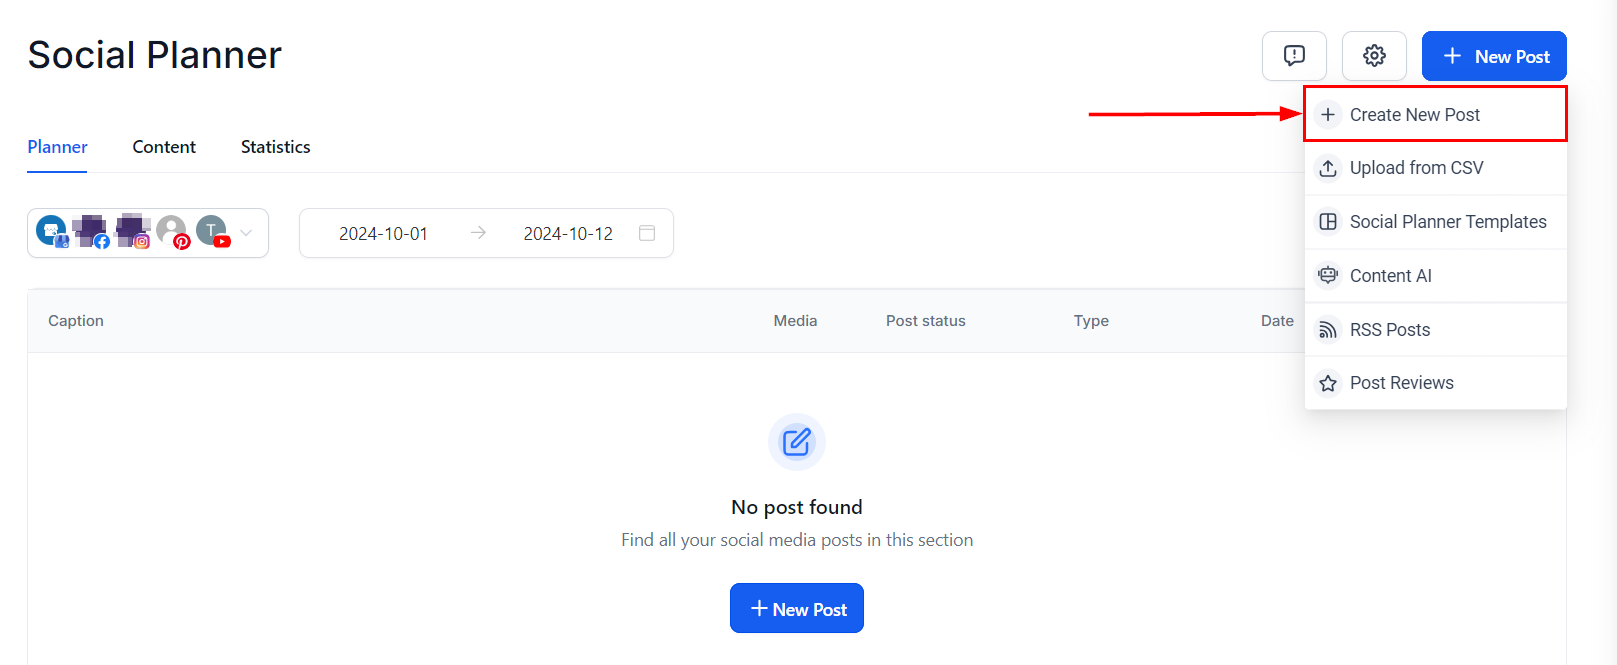Select the YouTube account avatar

[x=212, y=232]
